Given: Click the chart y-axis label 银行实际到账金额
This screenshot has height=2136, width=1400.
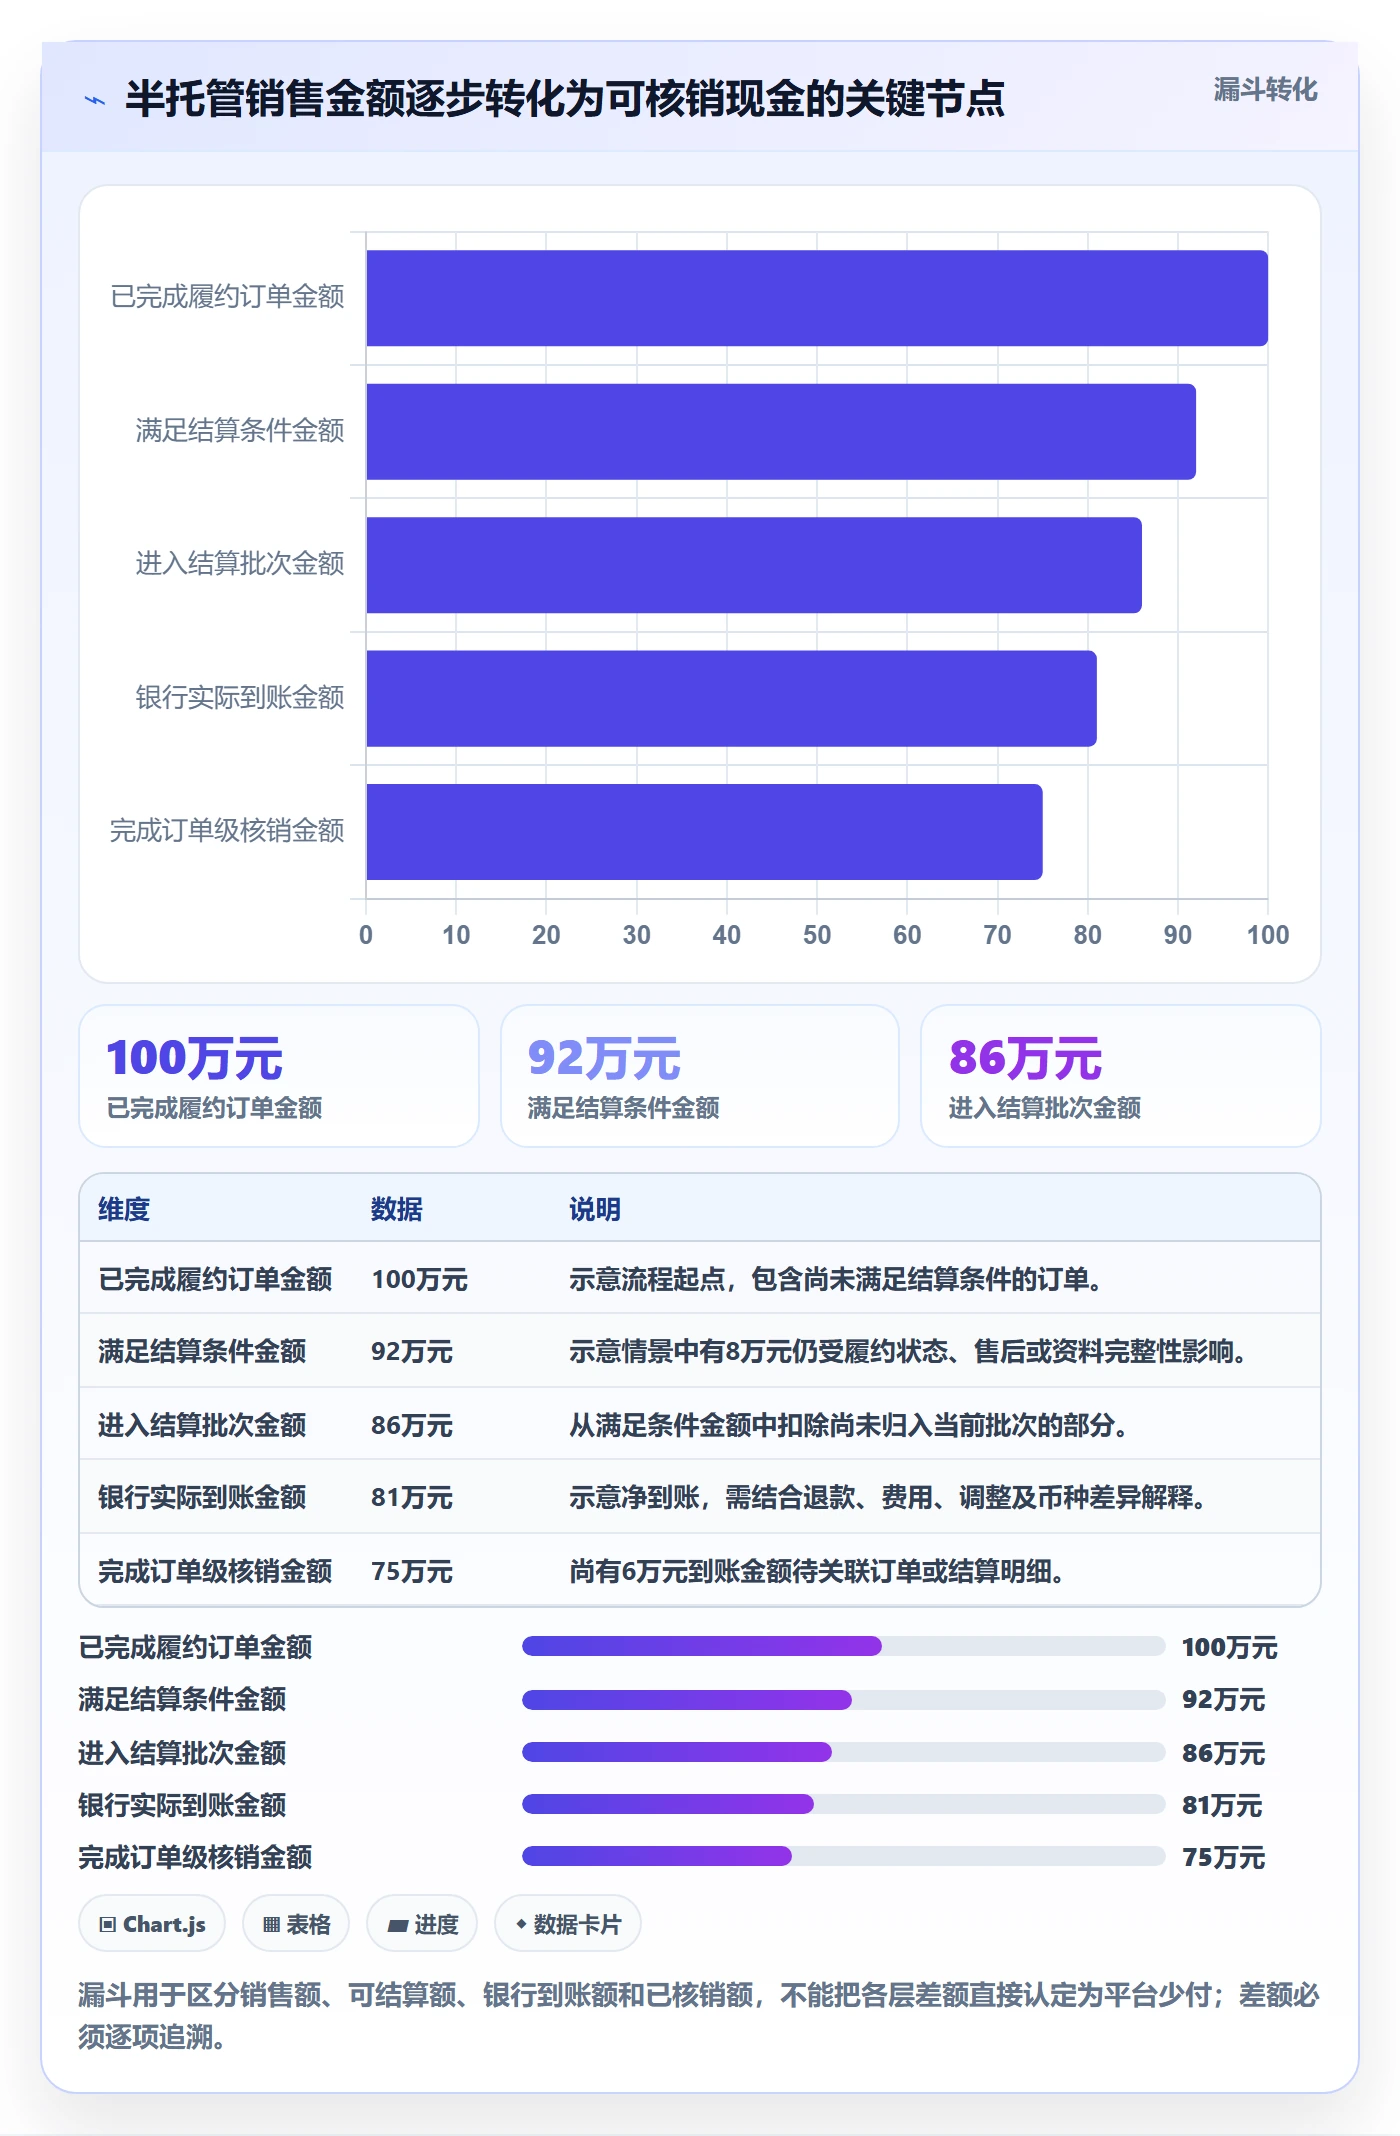Looking at the screenshot, I should pos(240,697).
